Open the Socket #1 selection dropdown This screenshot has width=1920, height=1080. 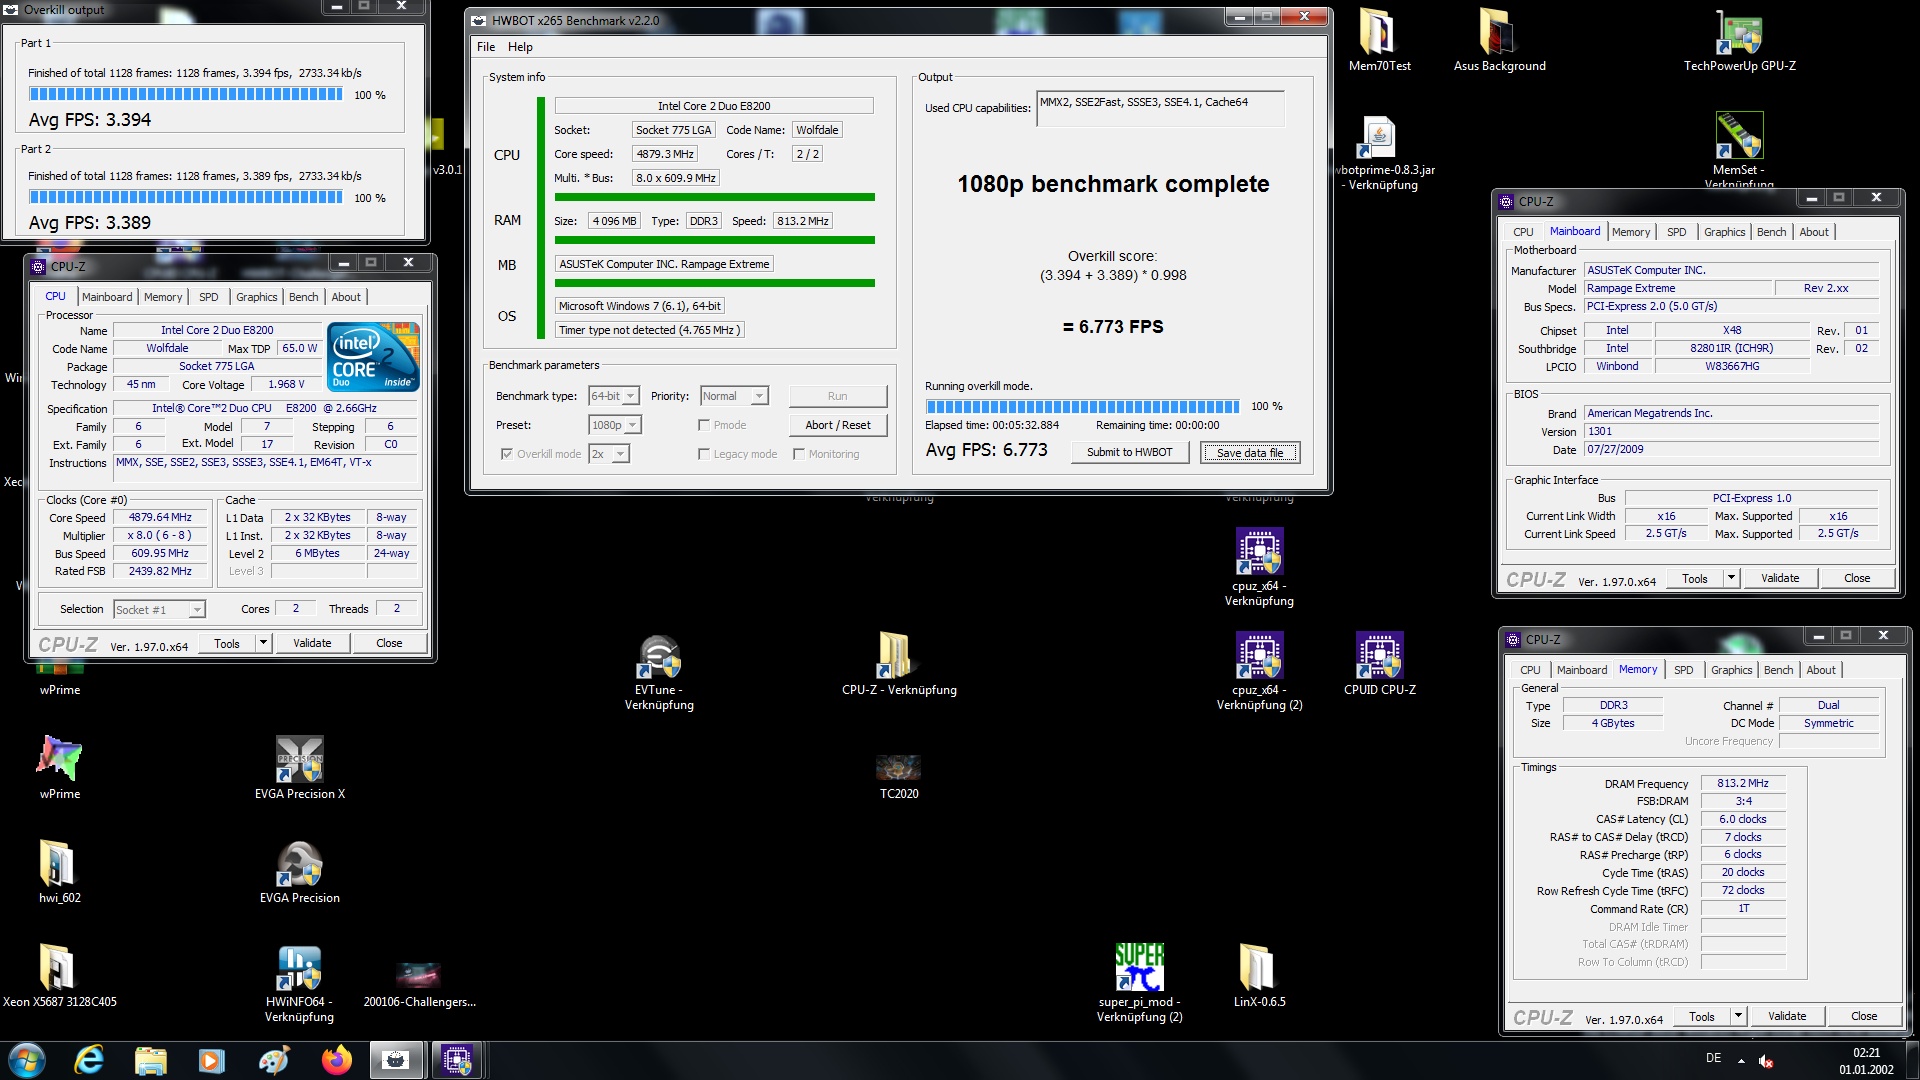(x=159, y=609)
